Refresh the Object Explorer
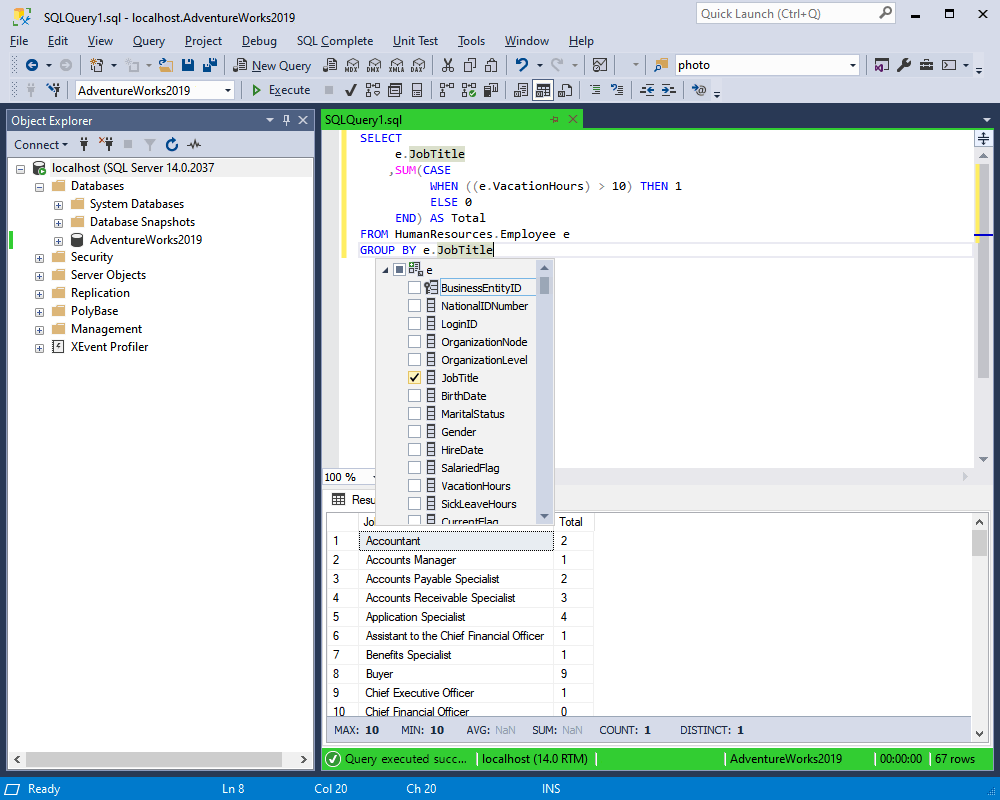The width and height of the screenshot is (1000, 800). click(171, 144)
